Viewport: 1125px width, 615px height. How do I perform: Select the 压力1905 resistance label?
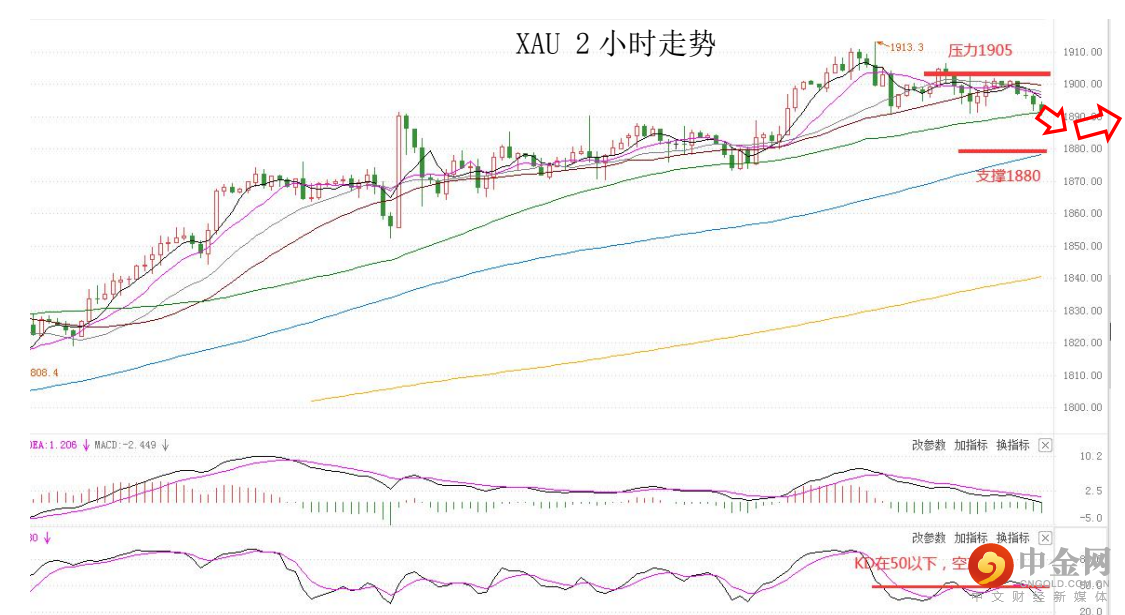980,50
